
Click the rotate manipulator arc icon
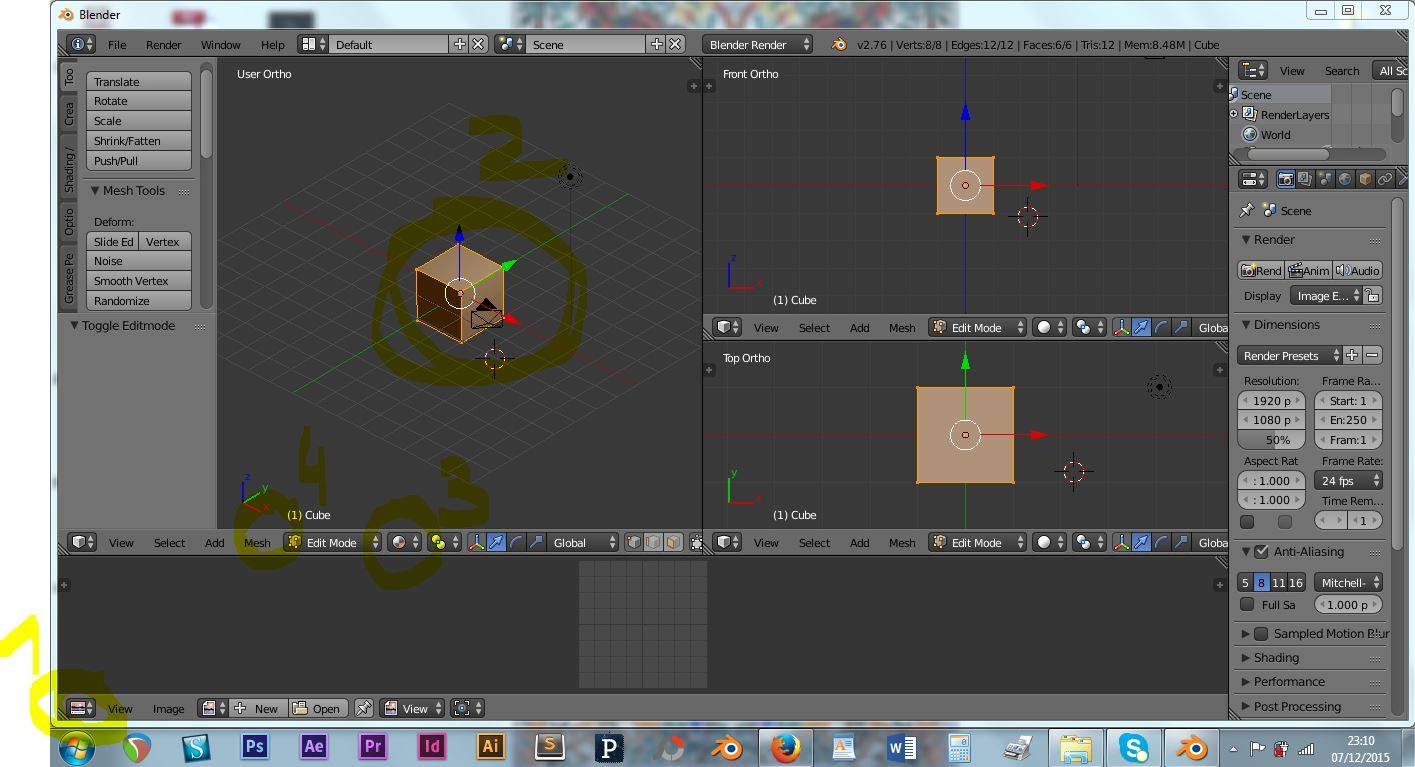pyautogui.click(x=516, y=542)
